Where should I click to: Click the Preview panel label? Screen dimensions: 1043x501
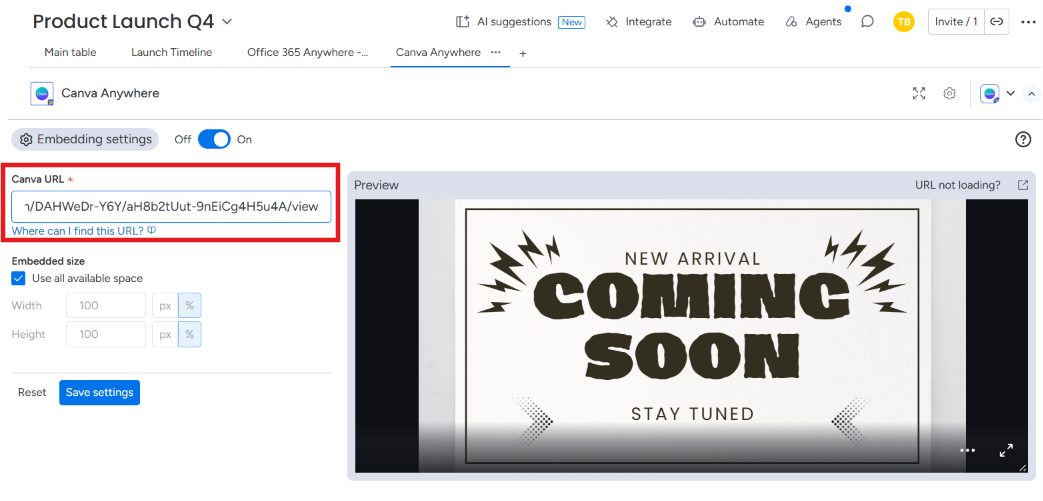pyautogui.click(x=376, y=185)
